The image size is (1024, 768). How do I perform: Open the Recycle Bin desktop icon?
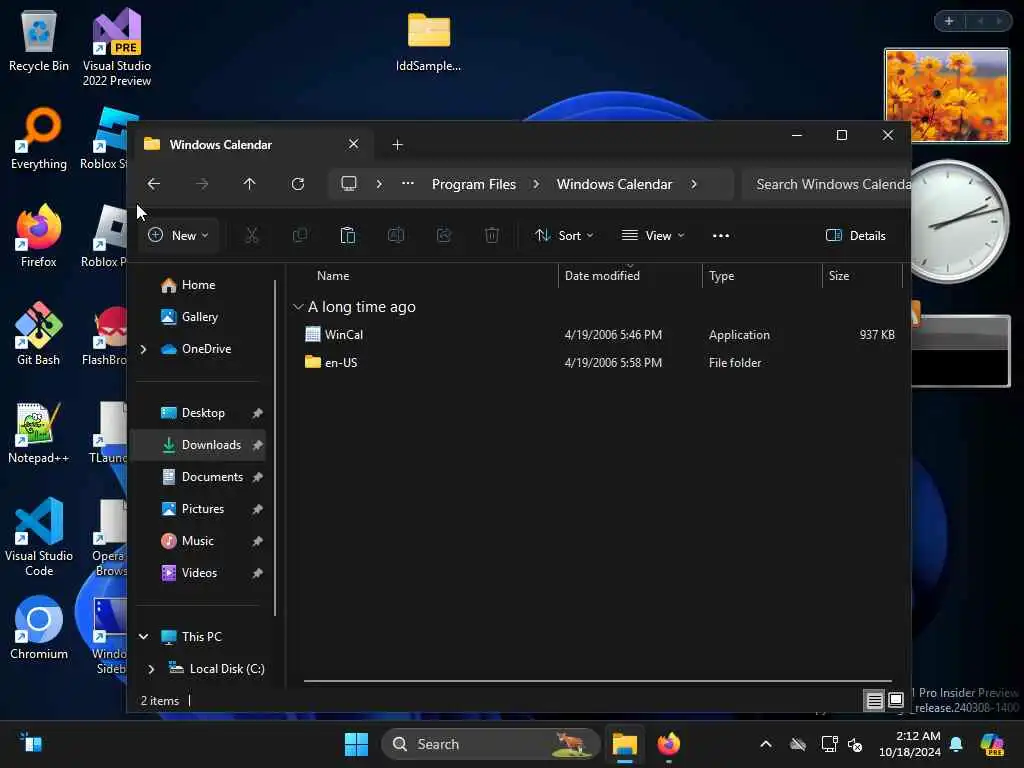(x=39, y=41)
